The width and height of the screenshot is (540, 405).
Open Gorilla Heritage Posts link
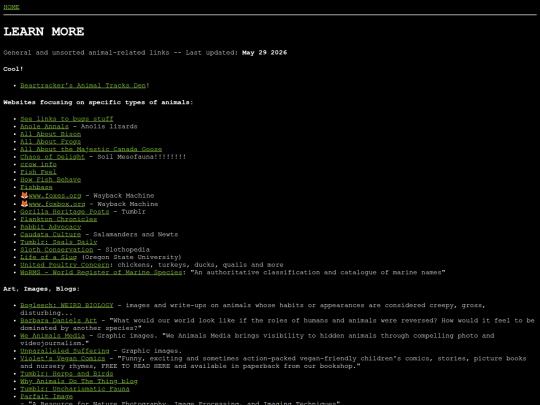64,211
